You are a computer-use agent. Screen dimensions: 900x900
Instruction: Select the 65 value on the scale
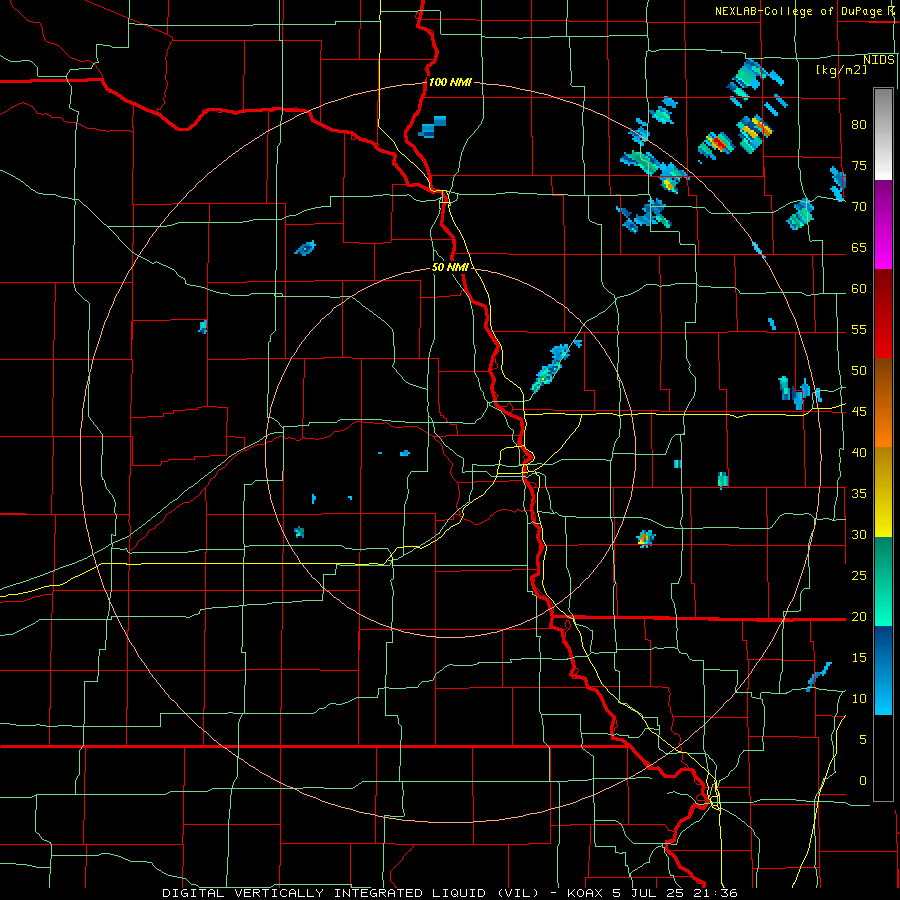coord(859,247)
